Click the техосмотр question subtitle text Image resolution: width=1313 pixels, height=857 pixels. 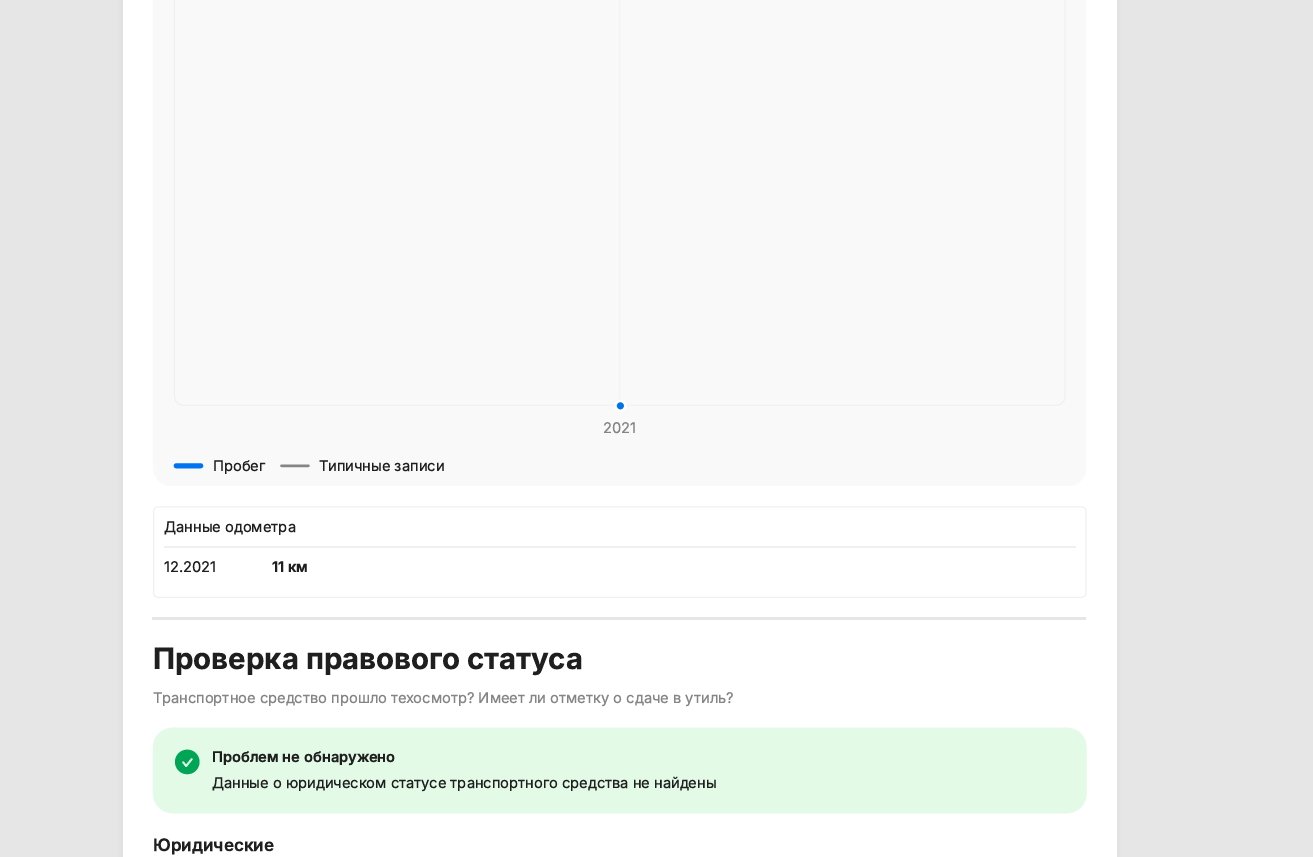click(x=442, y=698)
